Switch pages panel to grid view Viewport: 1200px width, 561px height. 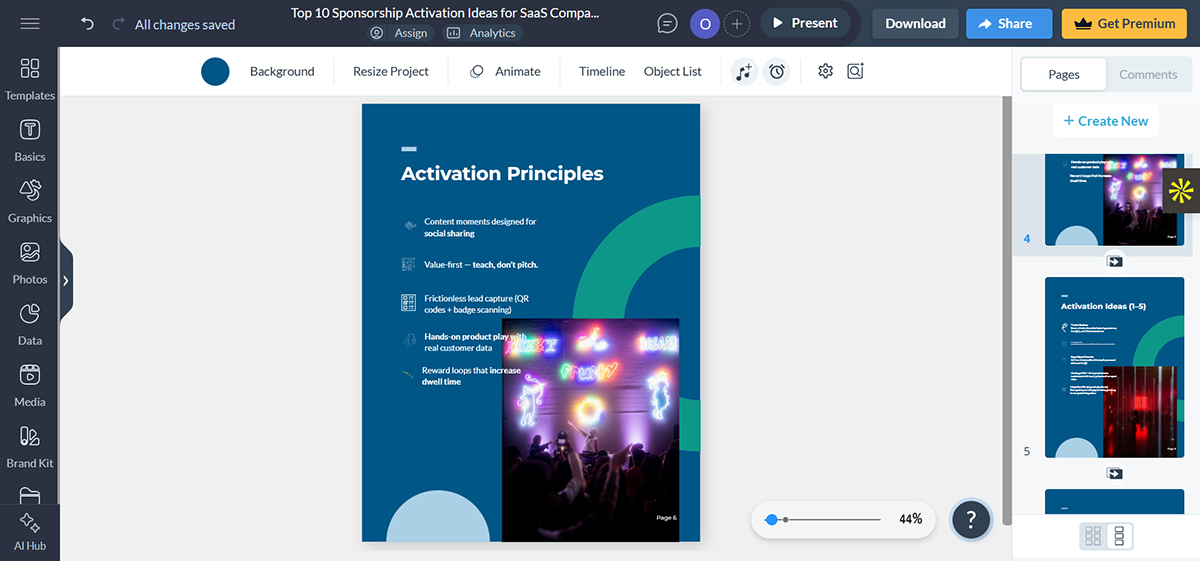pos(1093,536)
